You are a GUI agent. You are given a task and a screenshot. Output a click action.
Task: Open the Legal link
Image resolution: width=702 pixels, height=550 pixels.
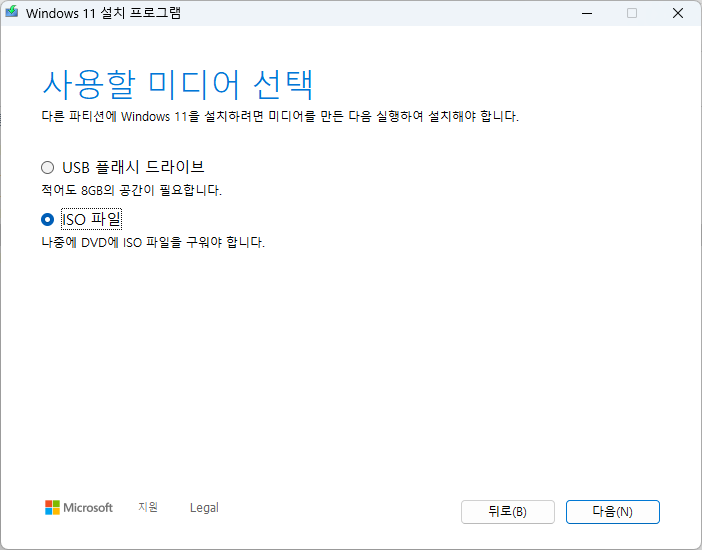click(x=204, y=507)
